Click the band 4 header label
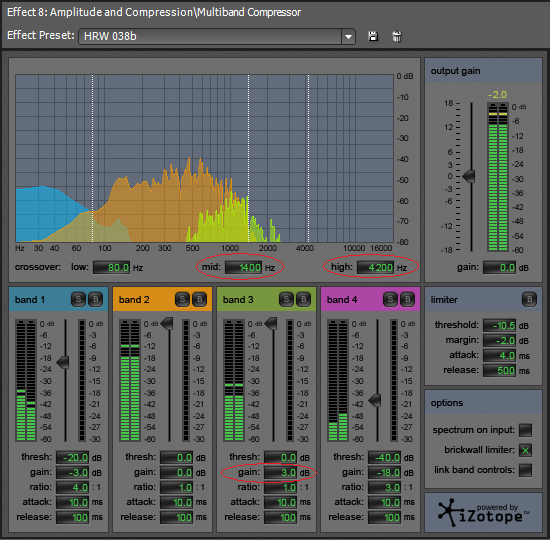550x540 pixels. [x=342, y=300]
